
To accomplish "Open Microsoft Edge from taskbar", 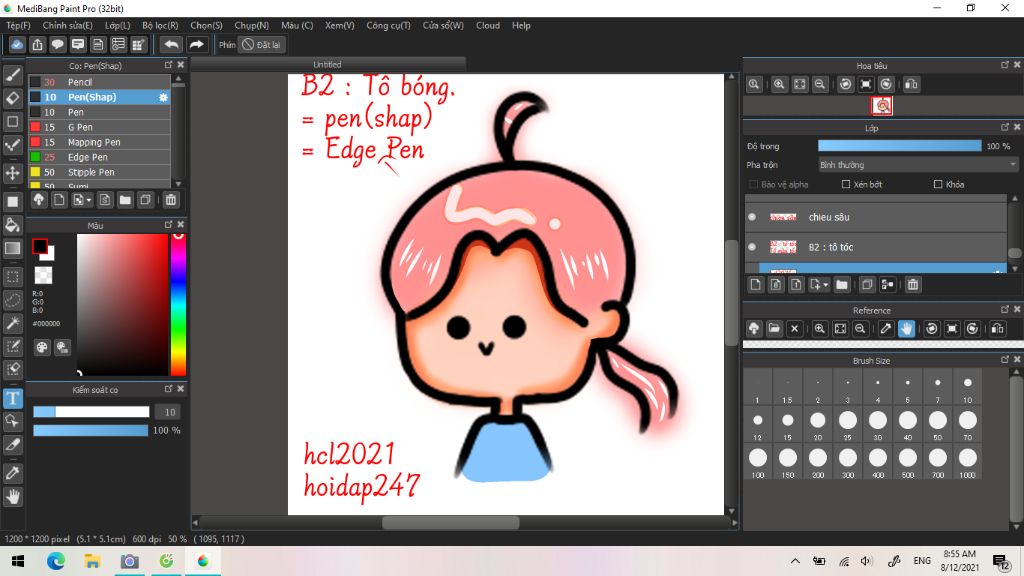I will pos(56,561).
